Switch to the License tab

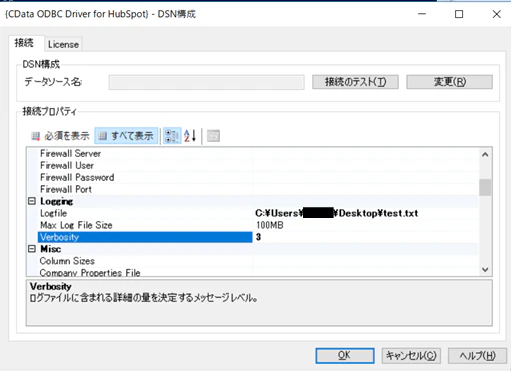63,44
